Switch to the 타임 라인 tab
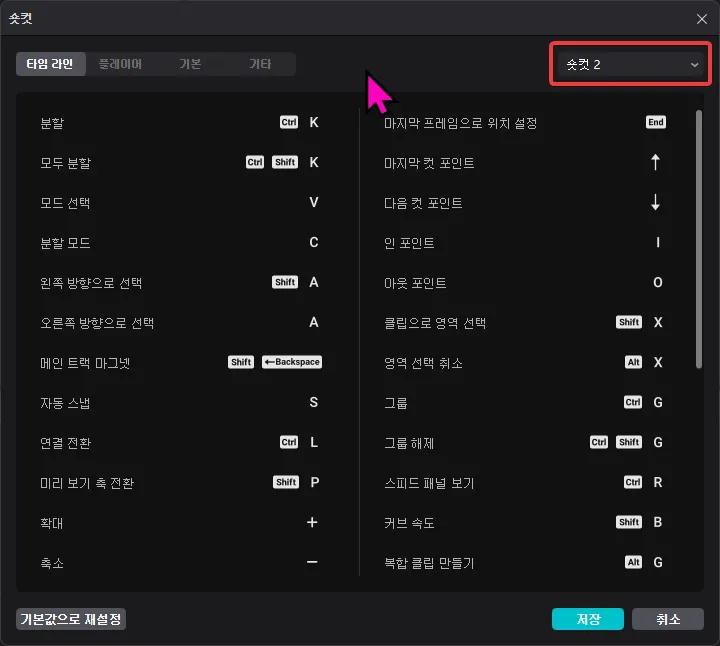 click(x=51, y=64)
